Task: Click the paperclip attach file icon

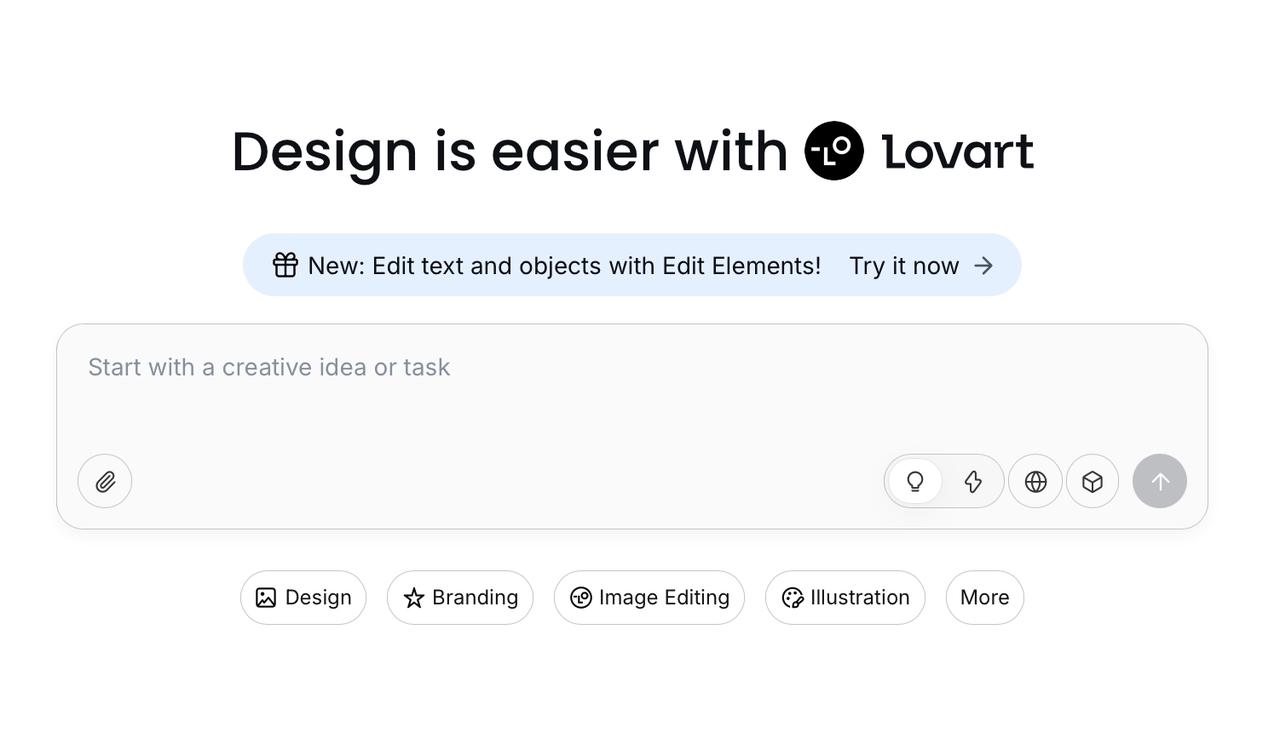Action: (x=105, y=482)
